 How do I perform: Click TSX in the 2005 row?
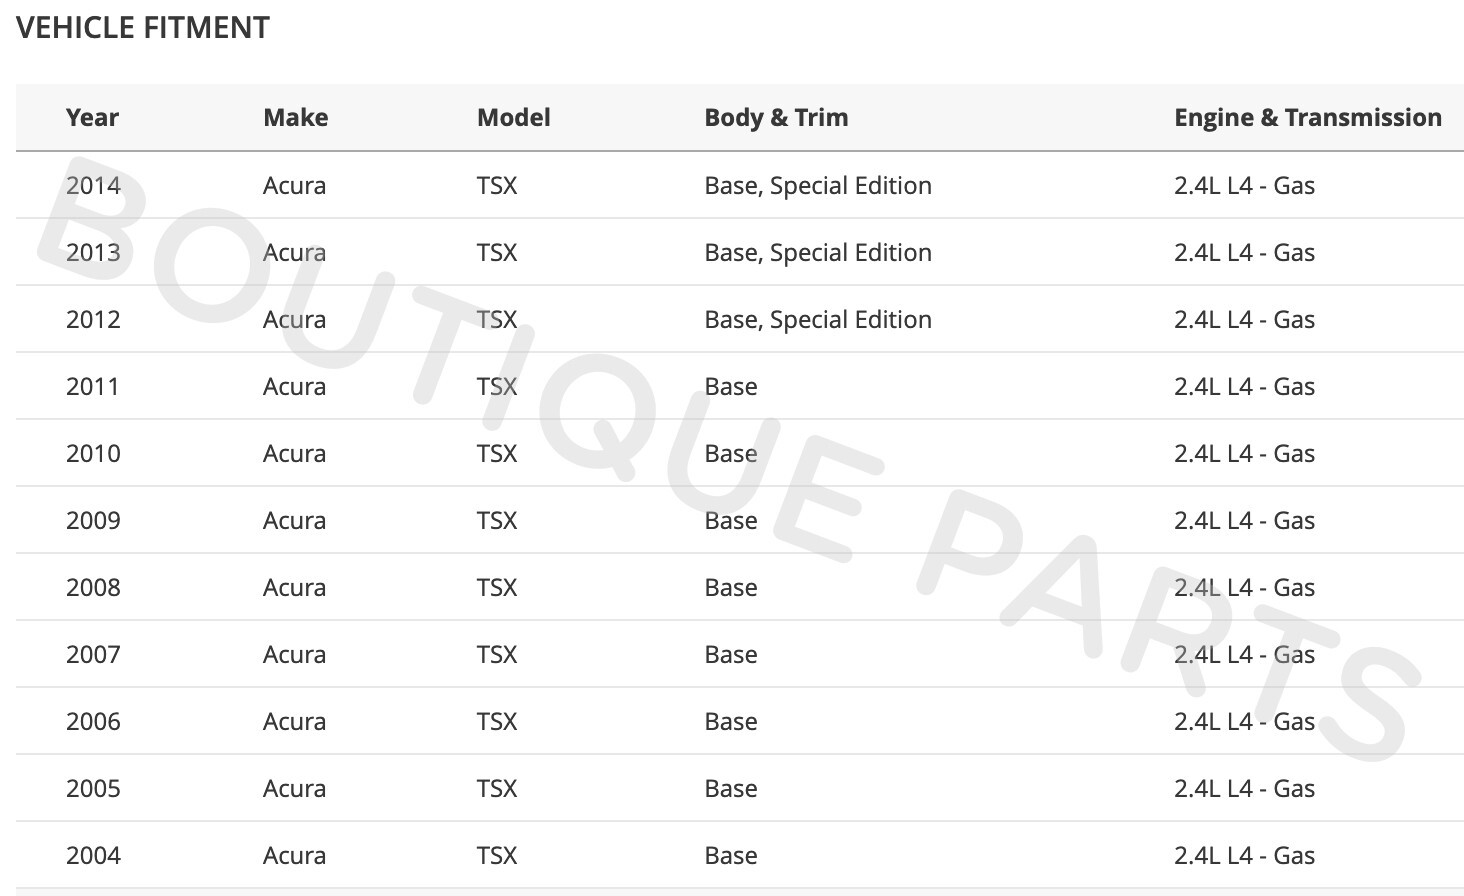coord(497,789)
